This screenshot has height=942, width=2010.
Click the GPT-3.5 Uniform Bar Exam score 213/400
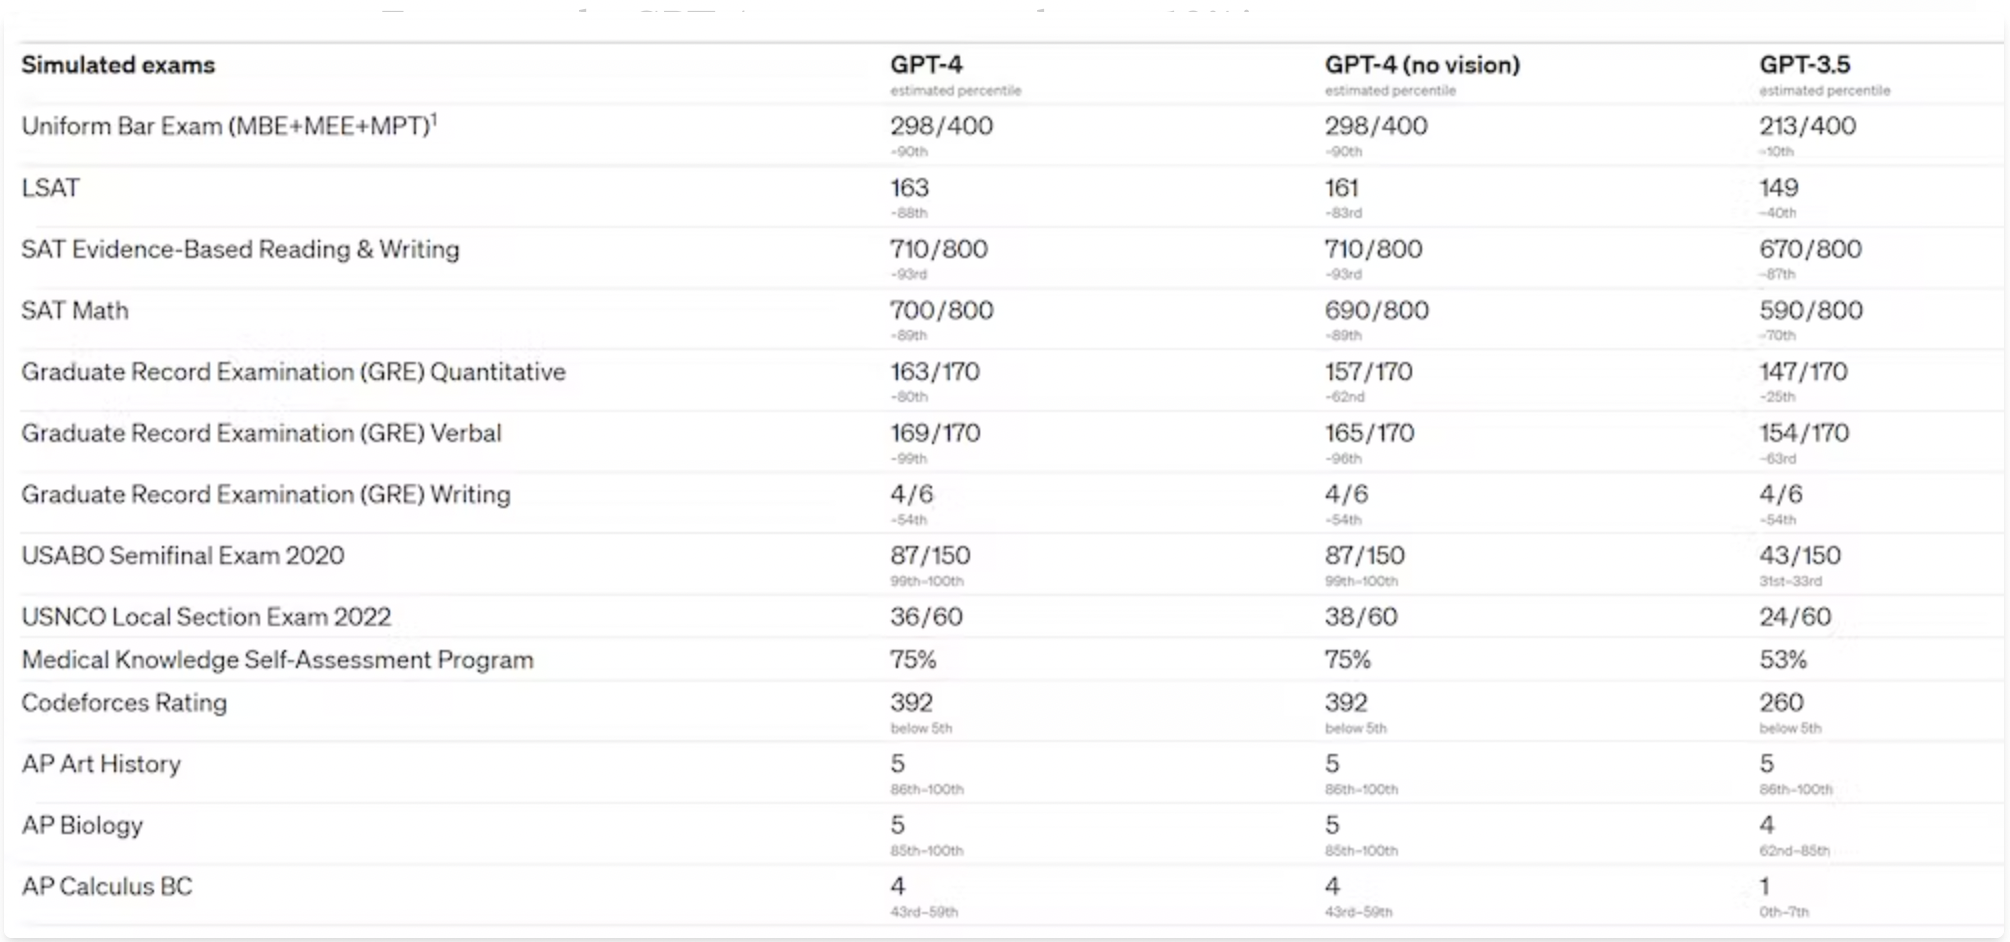tap(1807, 126)
